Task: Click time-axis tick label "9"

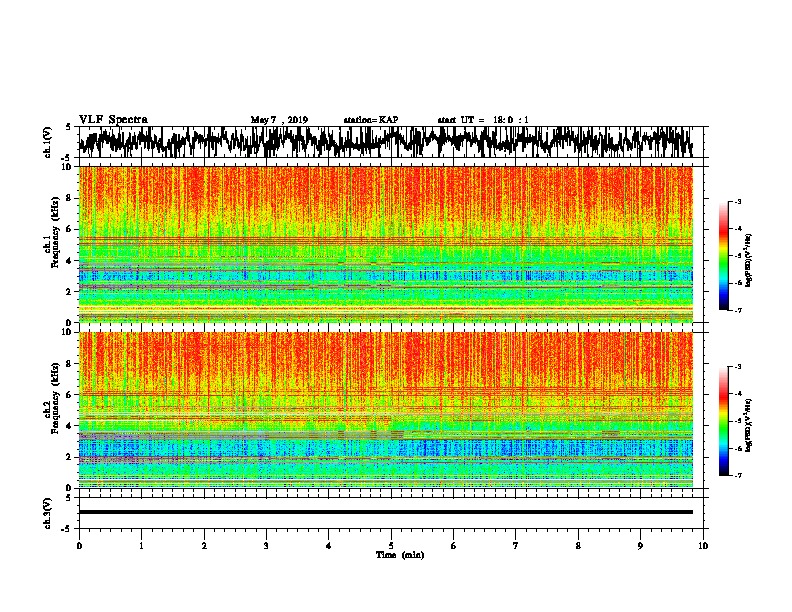Action: [640, 546]
